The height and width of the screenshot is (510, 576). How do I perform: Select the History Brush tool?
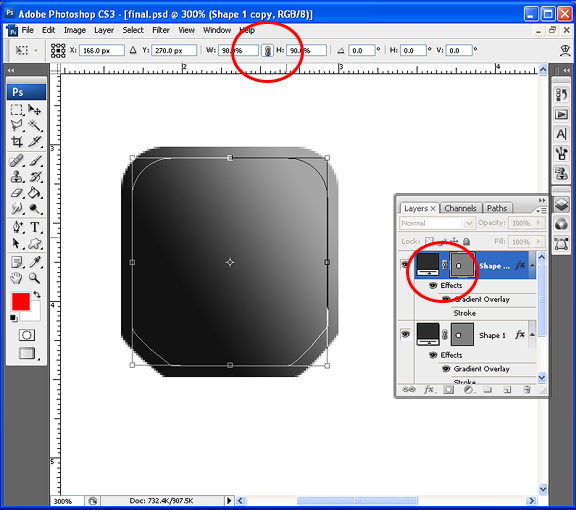(x=35, y=177)
